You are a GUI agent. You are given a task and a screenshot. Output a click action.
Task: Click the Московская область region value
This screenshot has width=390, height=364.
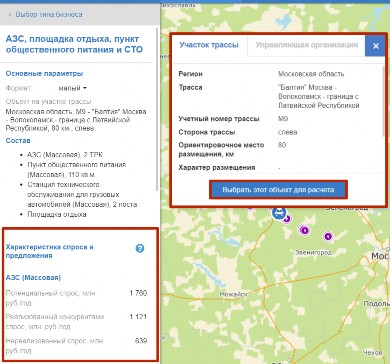(311, 74)
